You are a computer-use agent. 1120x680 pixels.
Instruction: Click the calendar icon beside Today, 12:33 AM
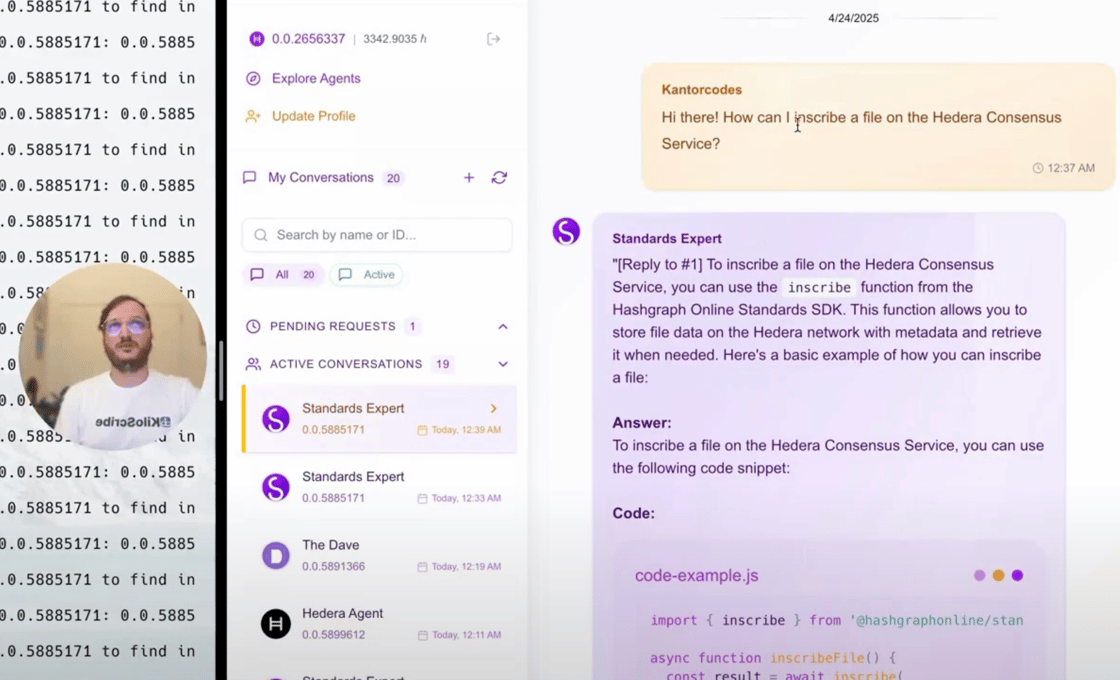422,499
